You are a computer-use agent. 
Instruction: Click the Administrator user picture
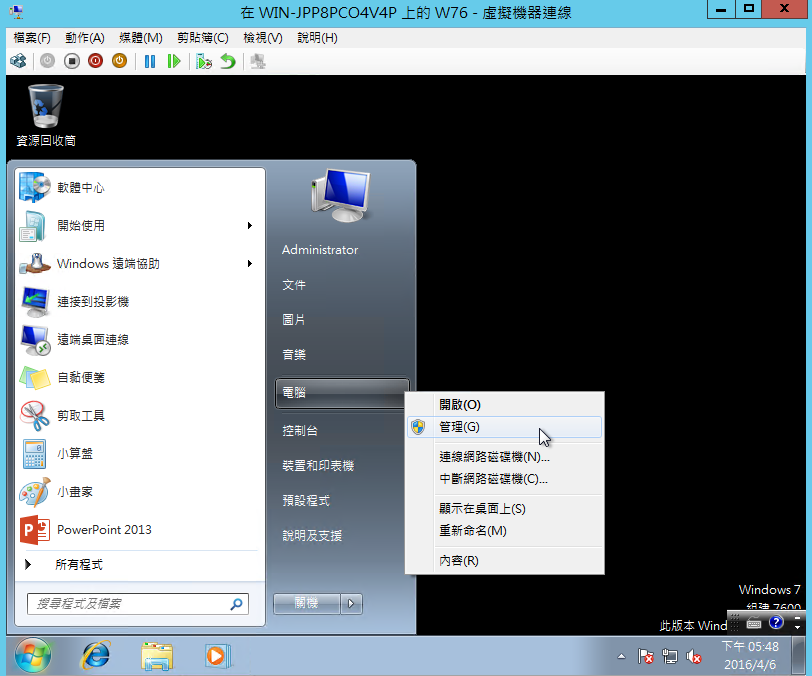341,195
